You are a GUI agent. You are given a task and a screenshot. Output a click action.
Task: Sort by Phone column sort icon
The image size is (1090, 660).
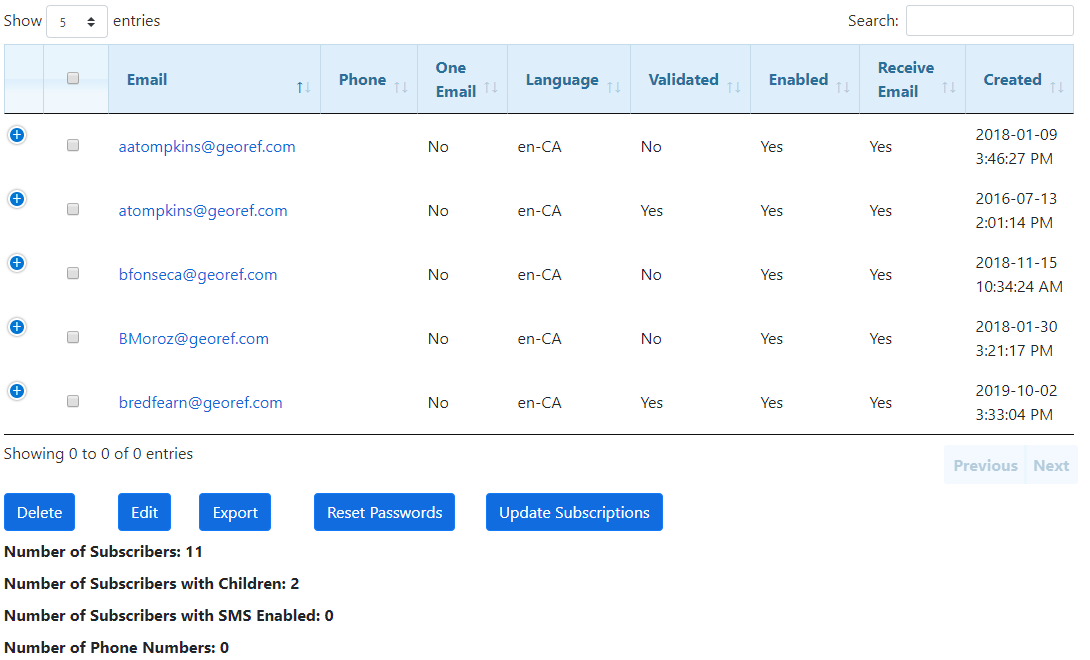pos(401,88)
